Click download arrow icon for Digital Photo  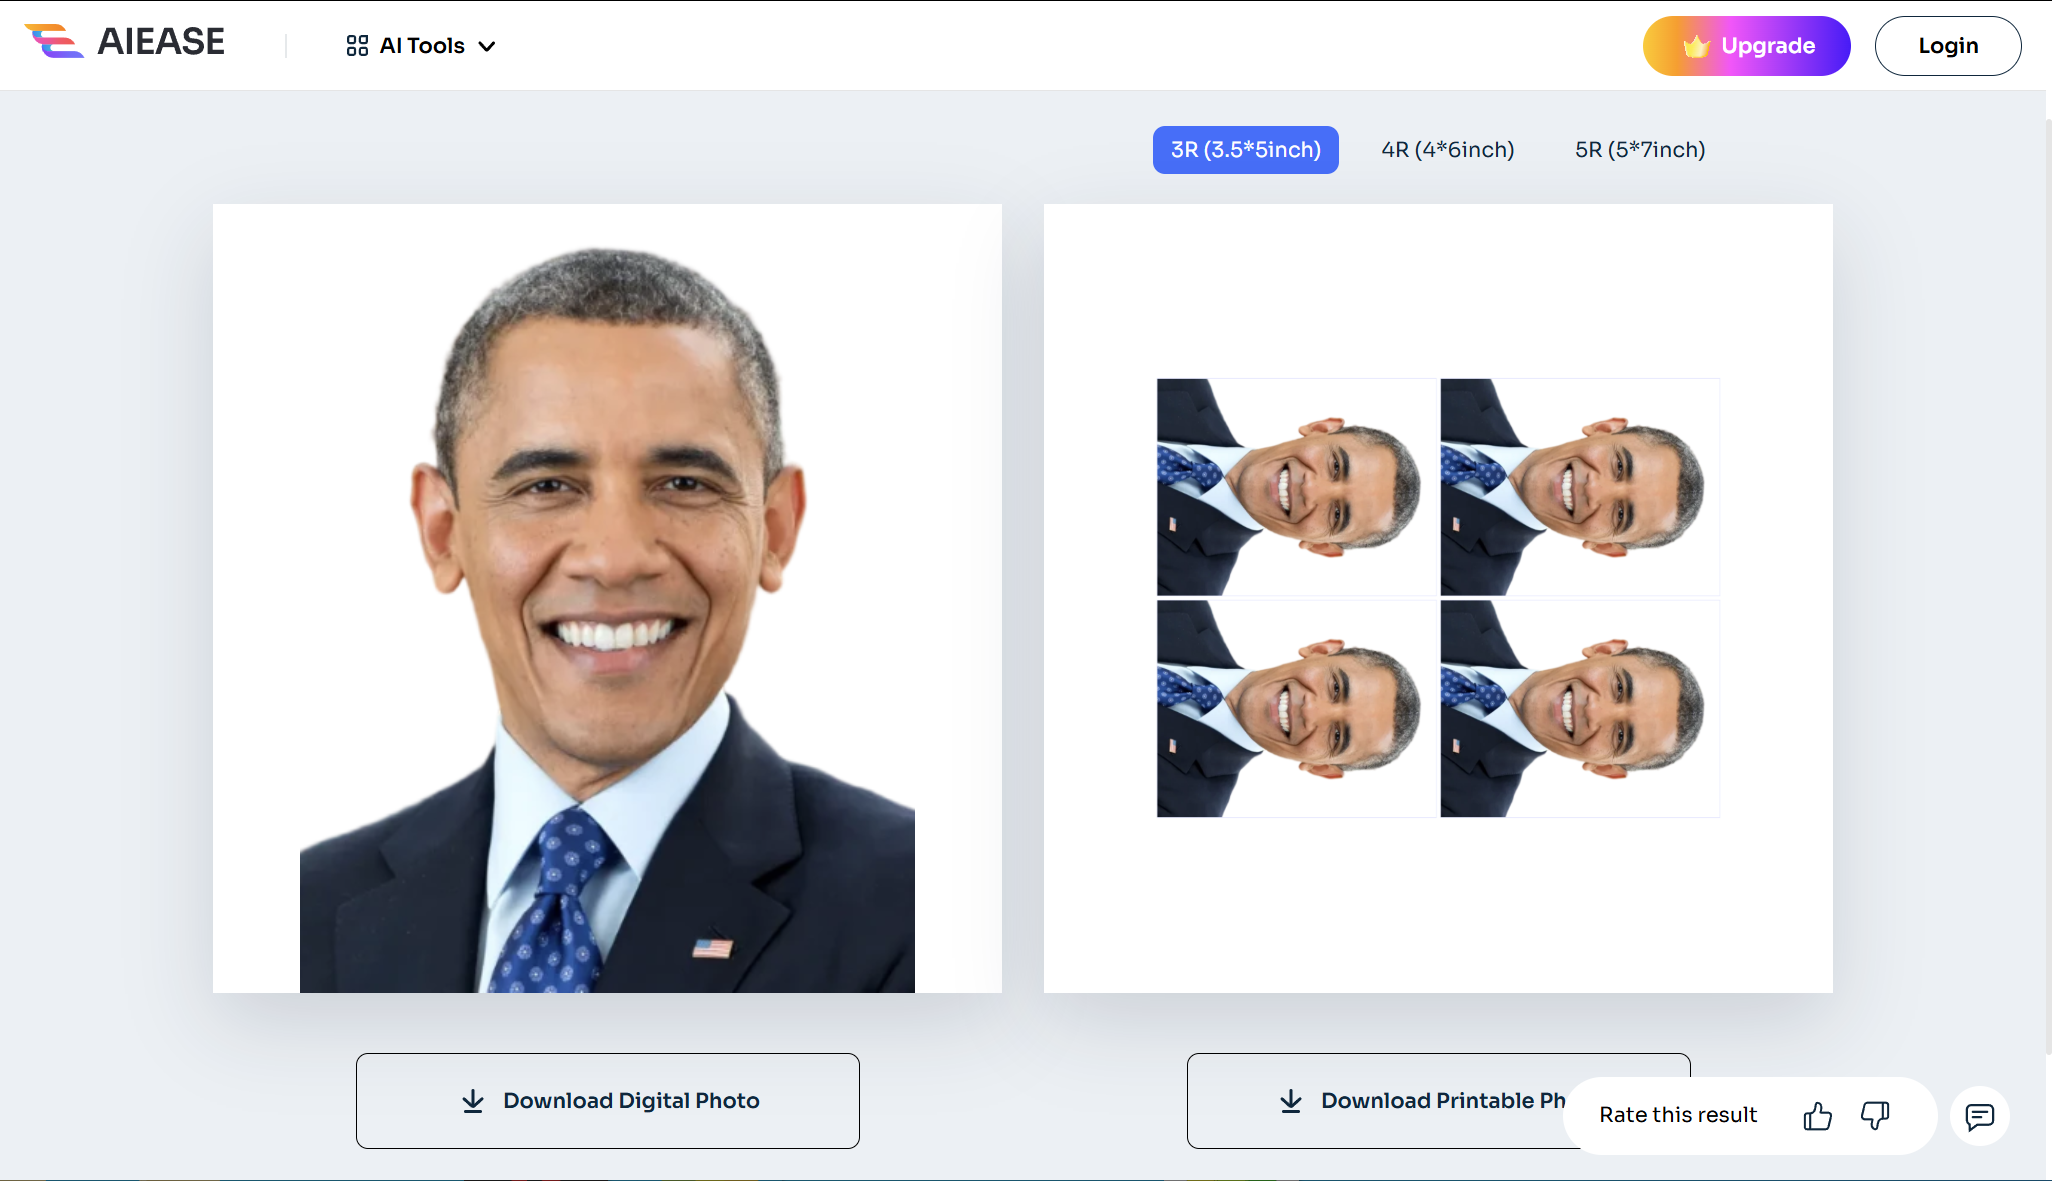click(x=473, y=1101)
